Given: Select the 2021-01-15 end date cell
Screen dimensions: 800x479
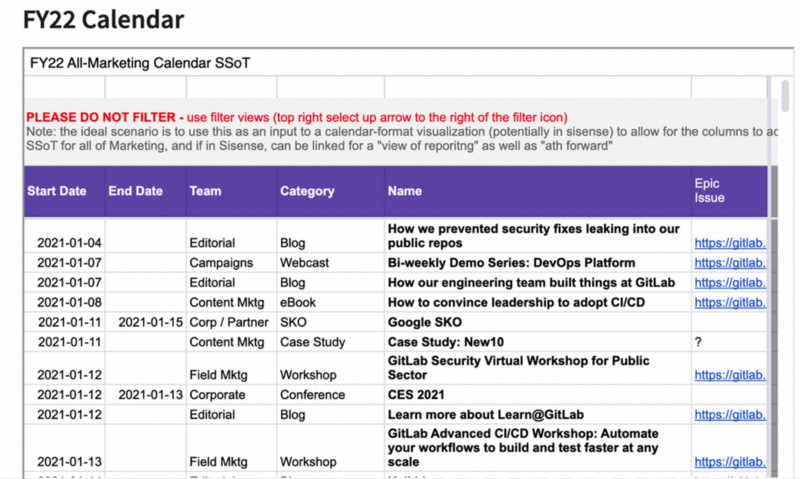Looking at the screenshot, I should tap(146, 322).
